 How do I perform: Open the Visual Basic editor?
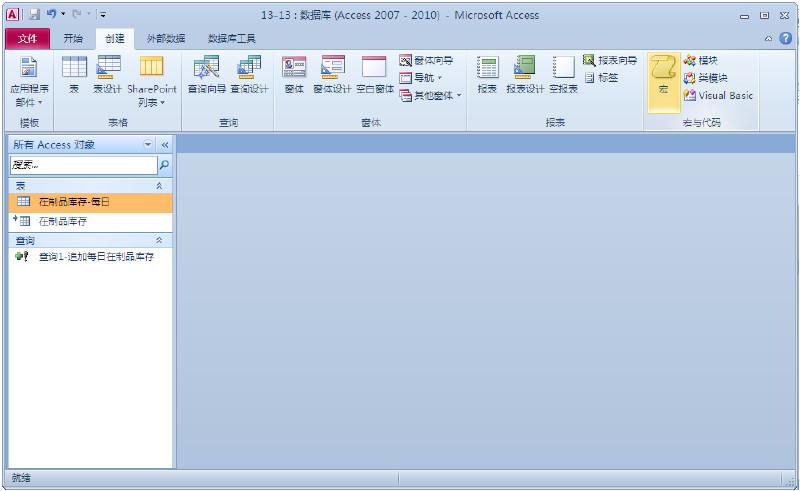pos(718,95)
